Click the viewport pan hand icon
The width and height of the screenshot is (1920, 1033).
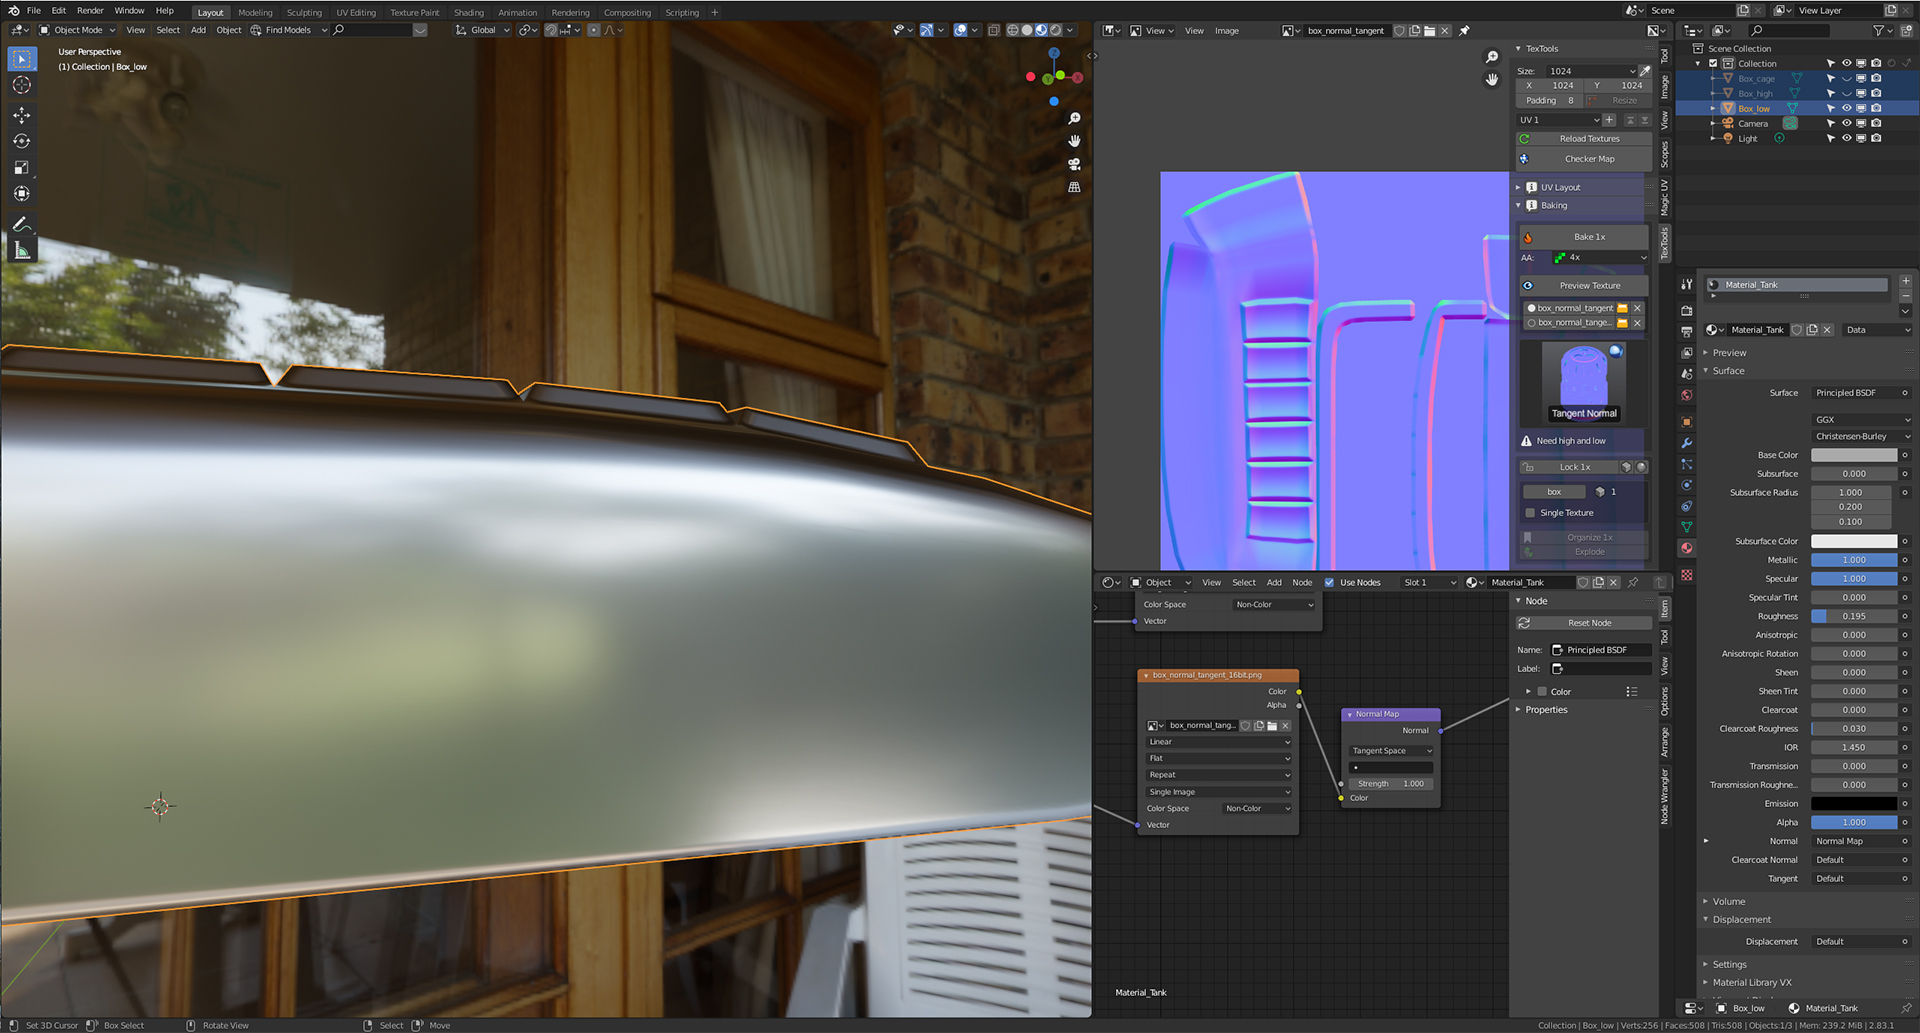[x=1075, y=141]
